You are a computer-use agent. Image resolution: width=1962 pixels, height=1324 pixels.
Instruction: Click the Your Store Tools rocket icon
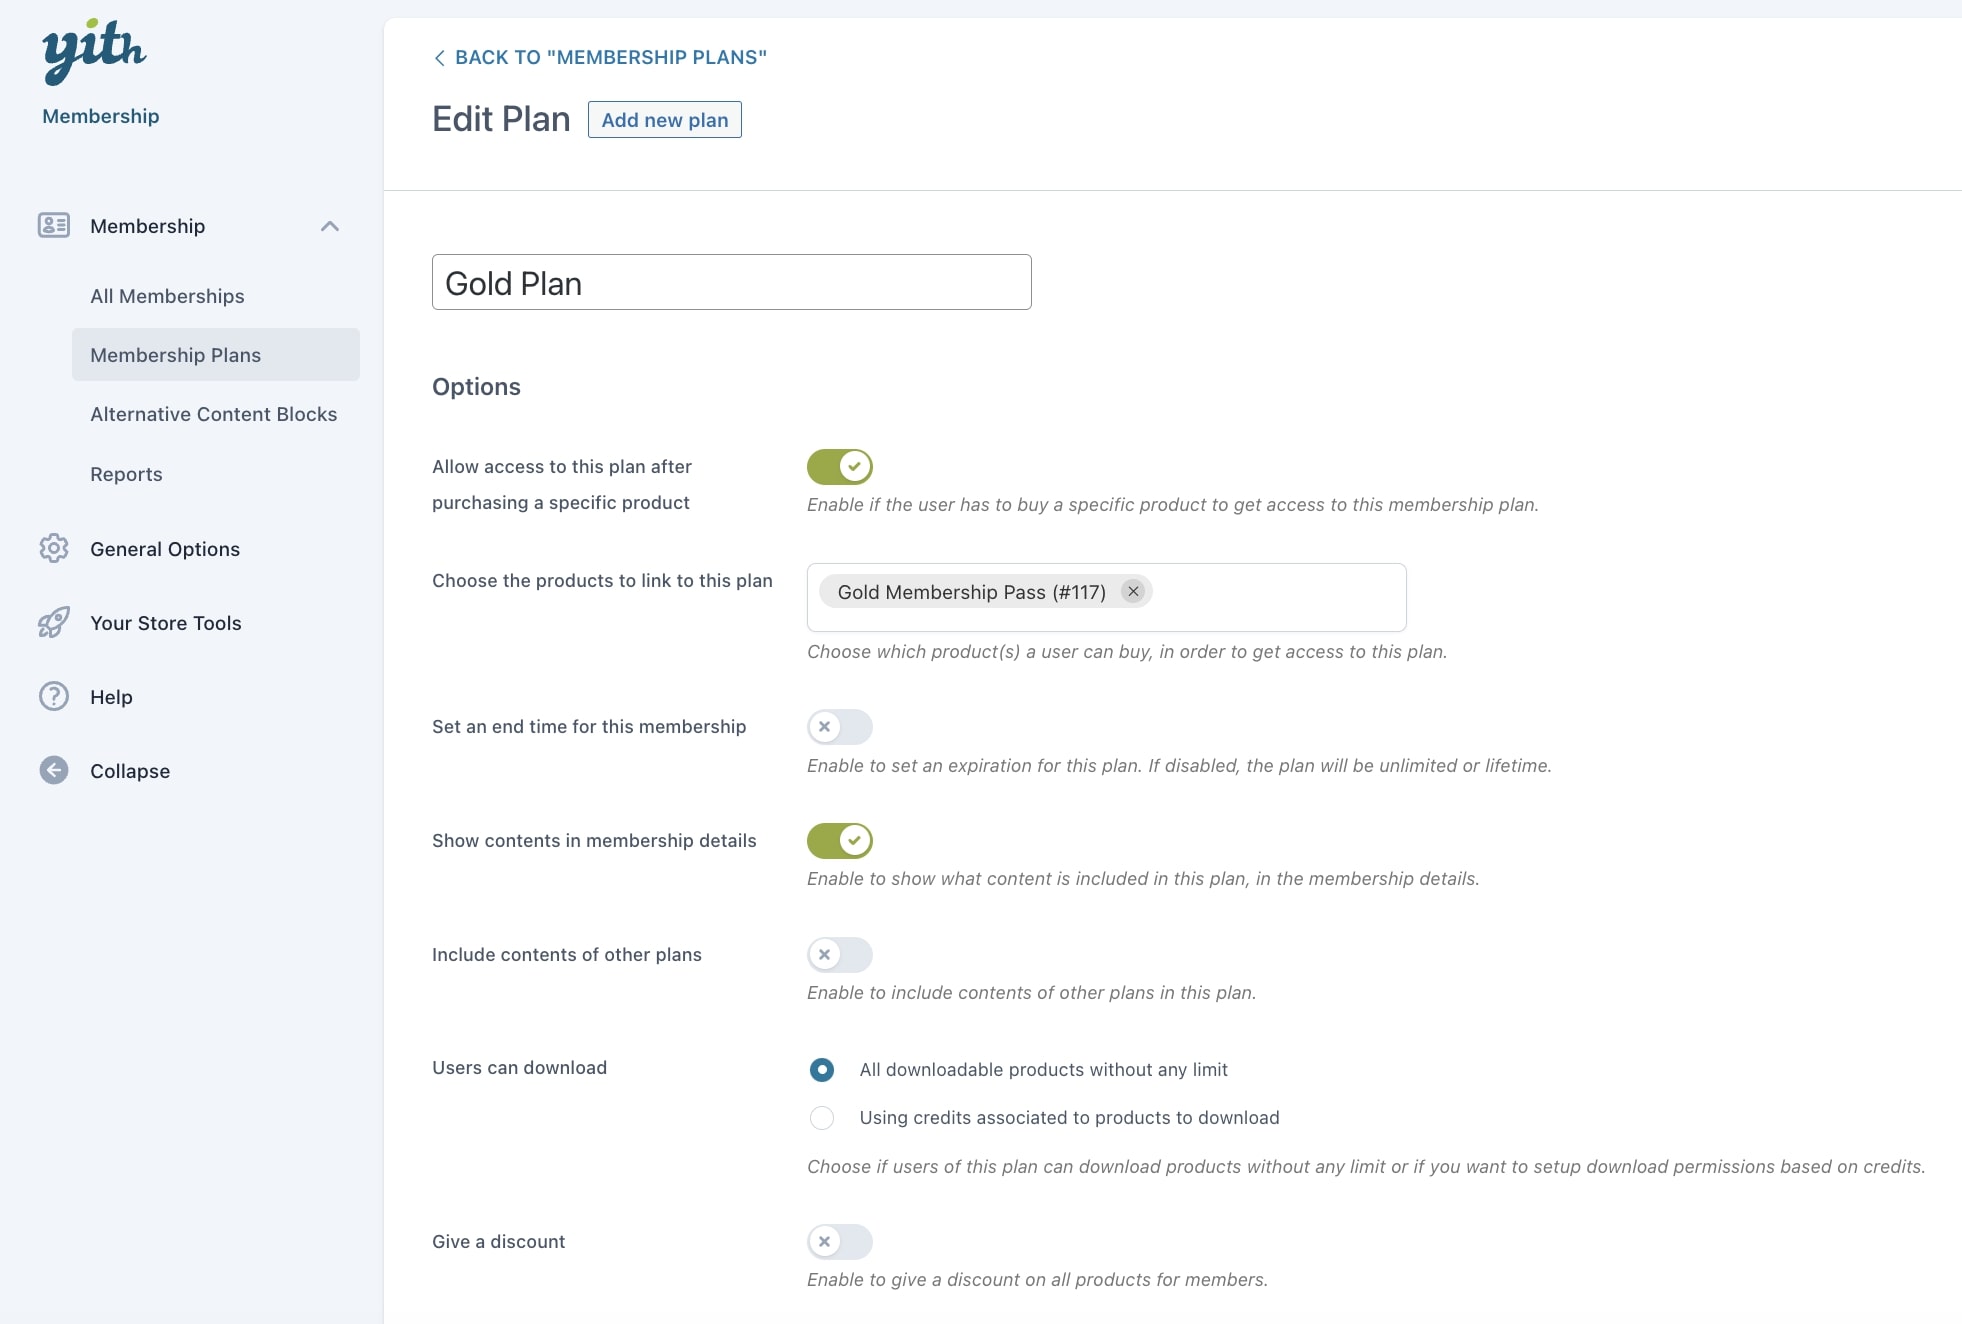pyautogui.click(x=54, y=622)
